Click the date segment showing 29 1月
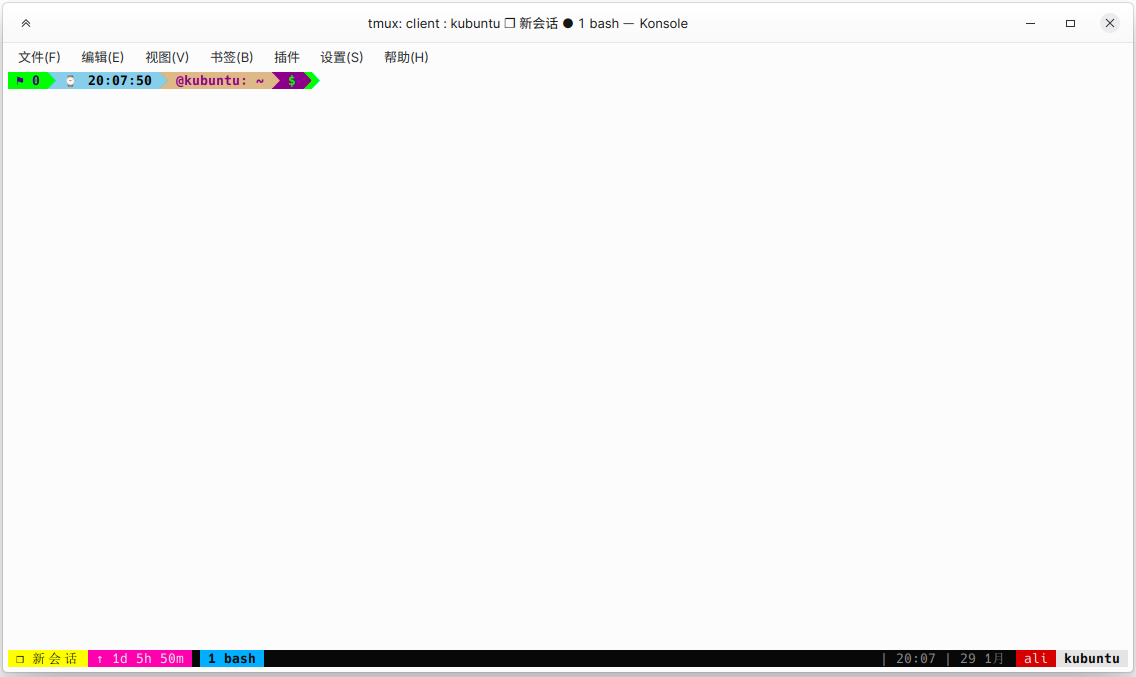 click(981, 658)
